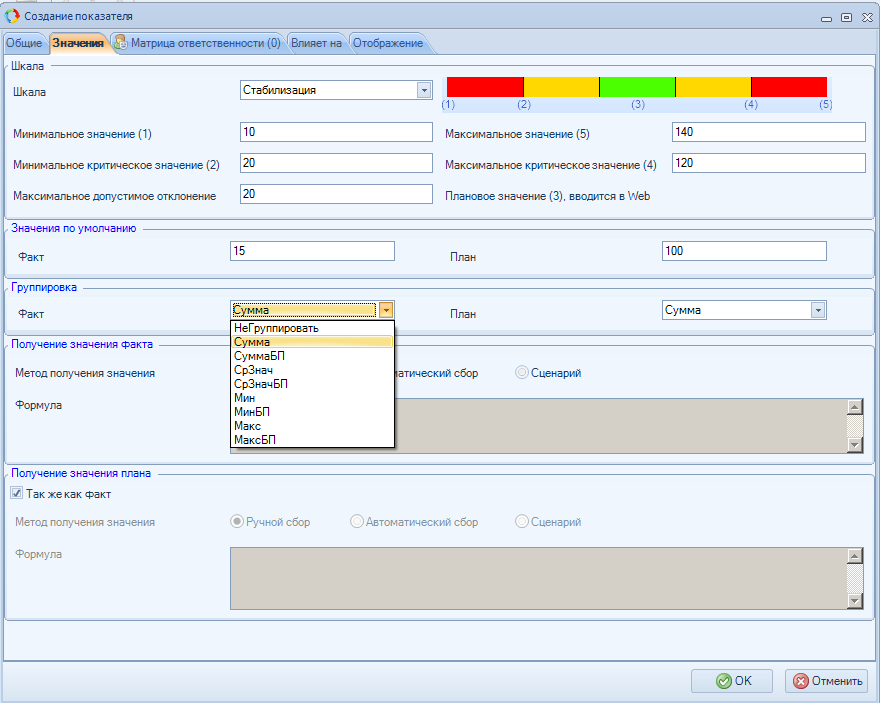Click the Матрица ответственности tab person icon
The image size is (880, 703).
(x=121, y=43)
